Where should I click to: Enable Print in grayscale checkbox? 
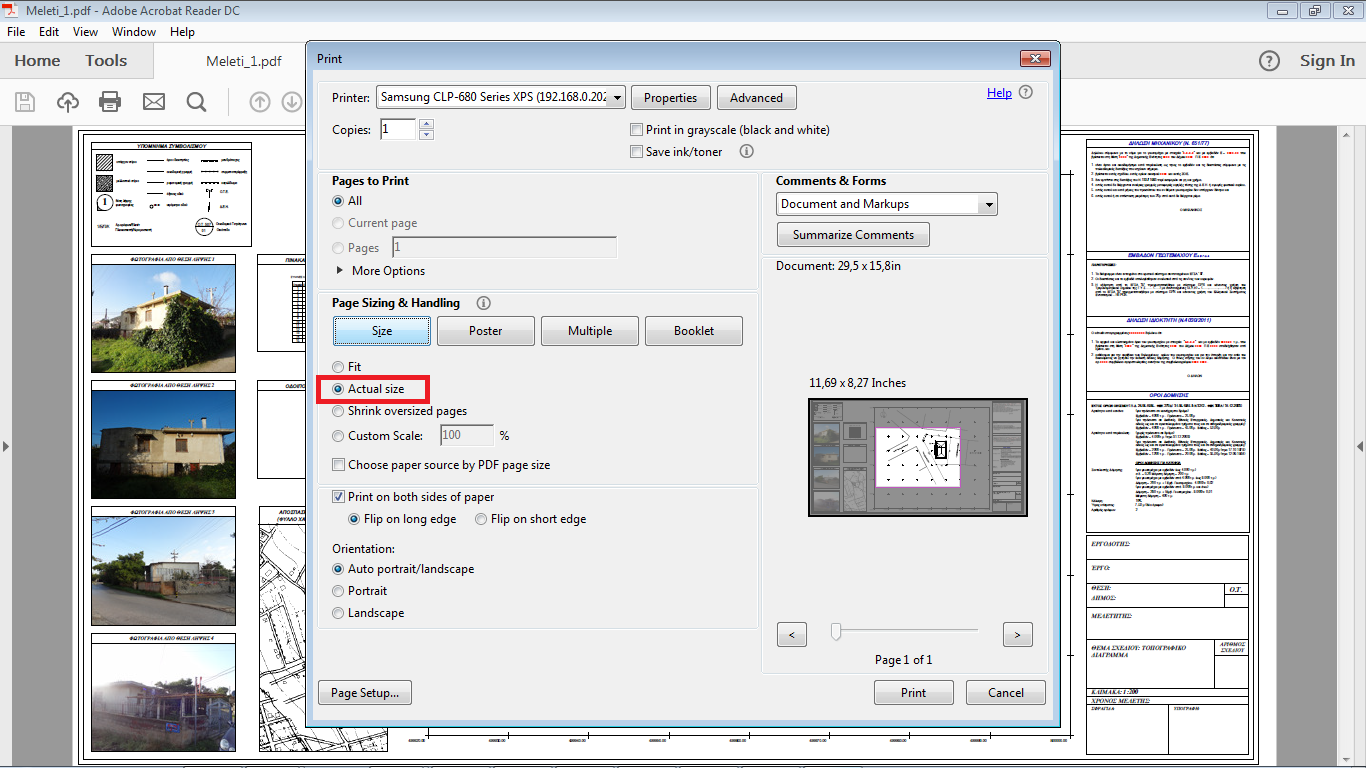636,130
